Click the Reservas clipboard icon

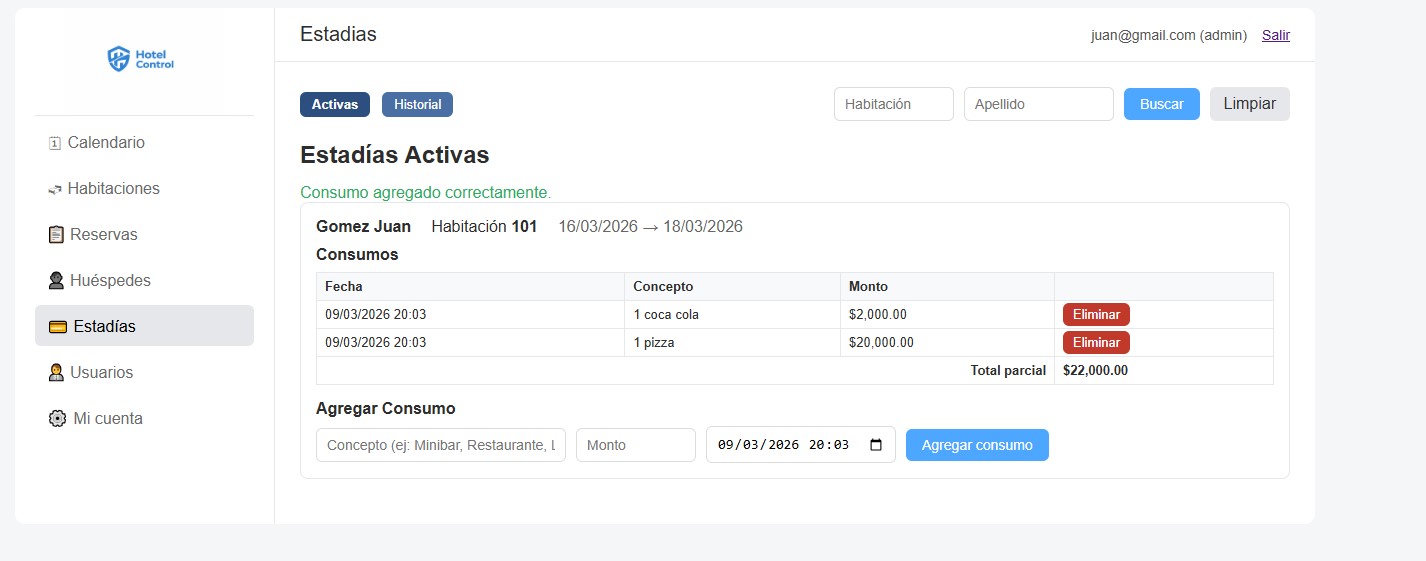(56, 235)
